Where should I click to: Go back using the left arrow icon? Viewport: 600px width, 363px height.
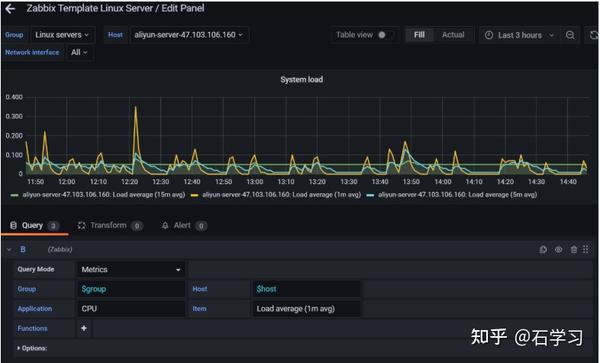point(10,8)
